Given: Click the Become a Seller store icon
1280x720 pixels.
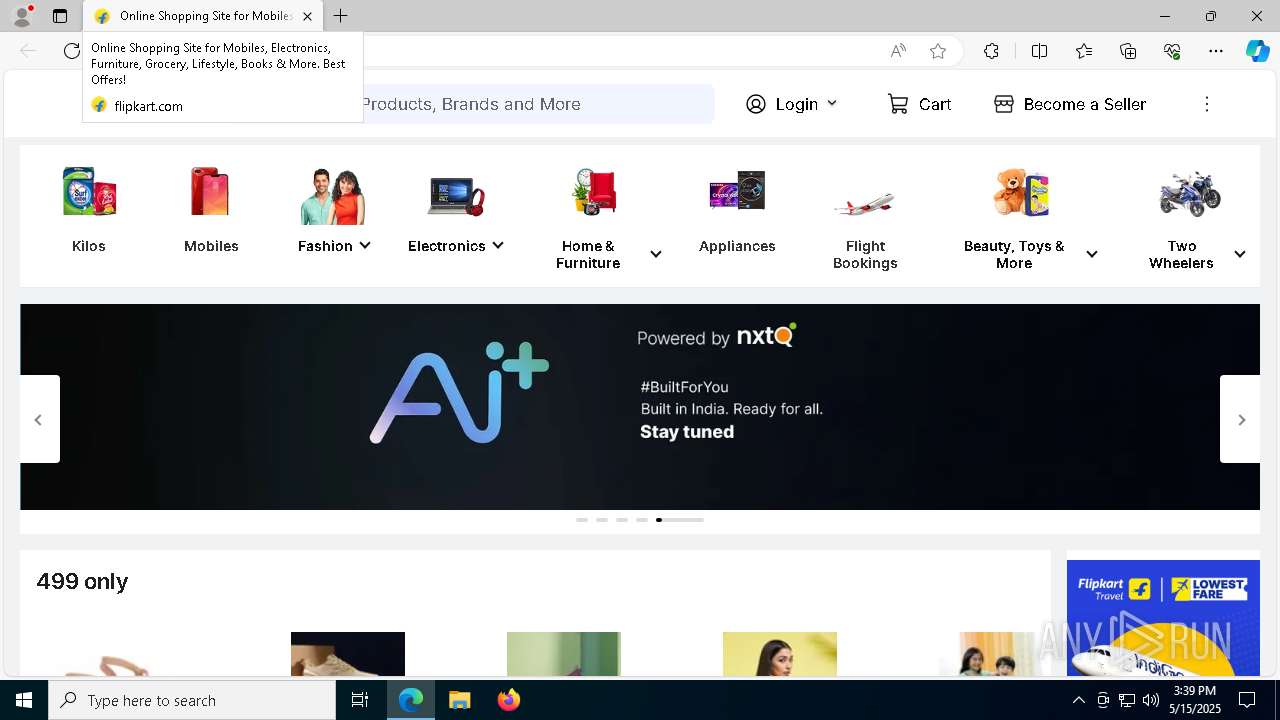Looking at the screenshot, I should point(1004,104).
